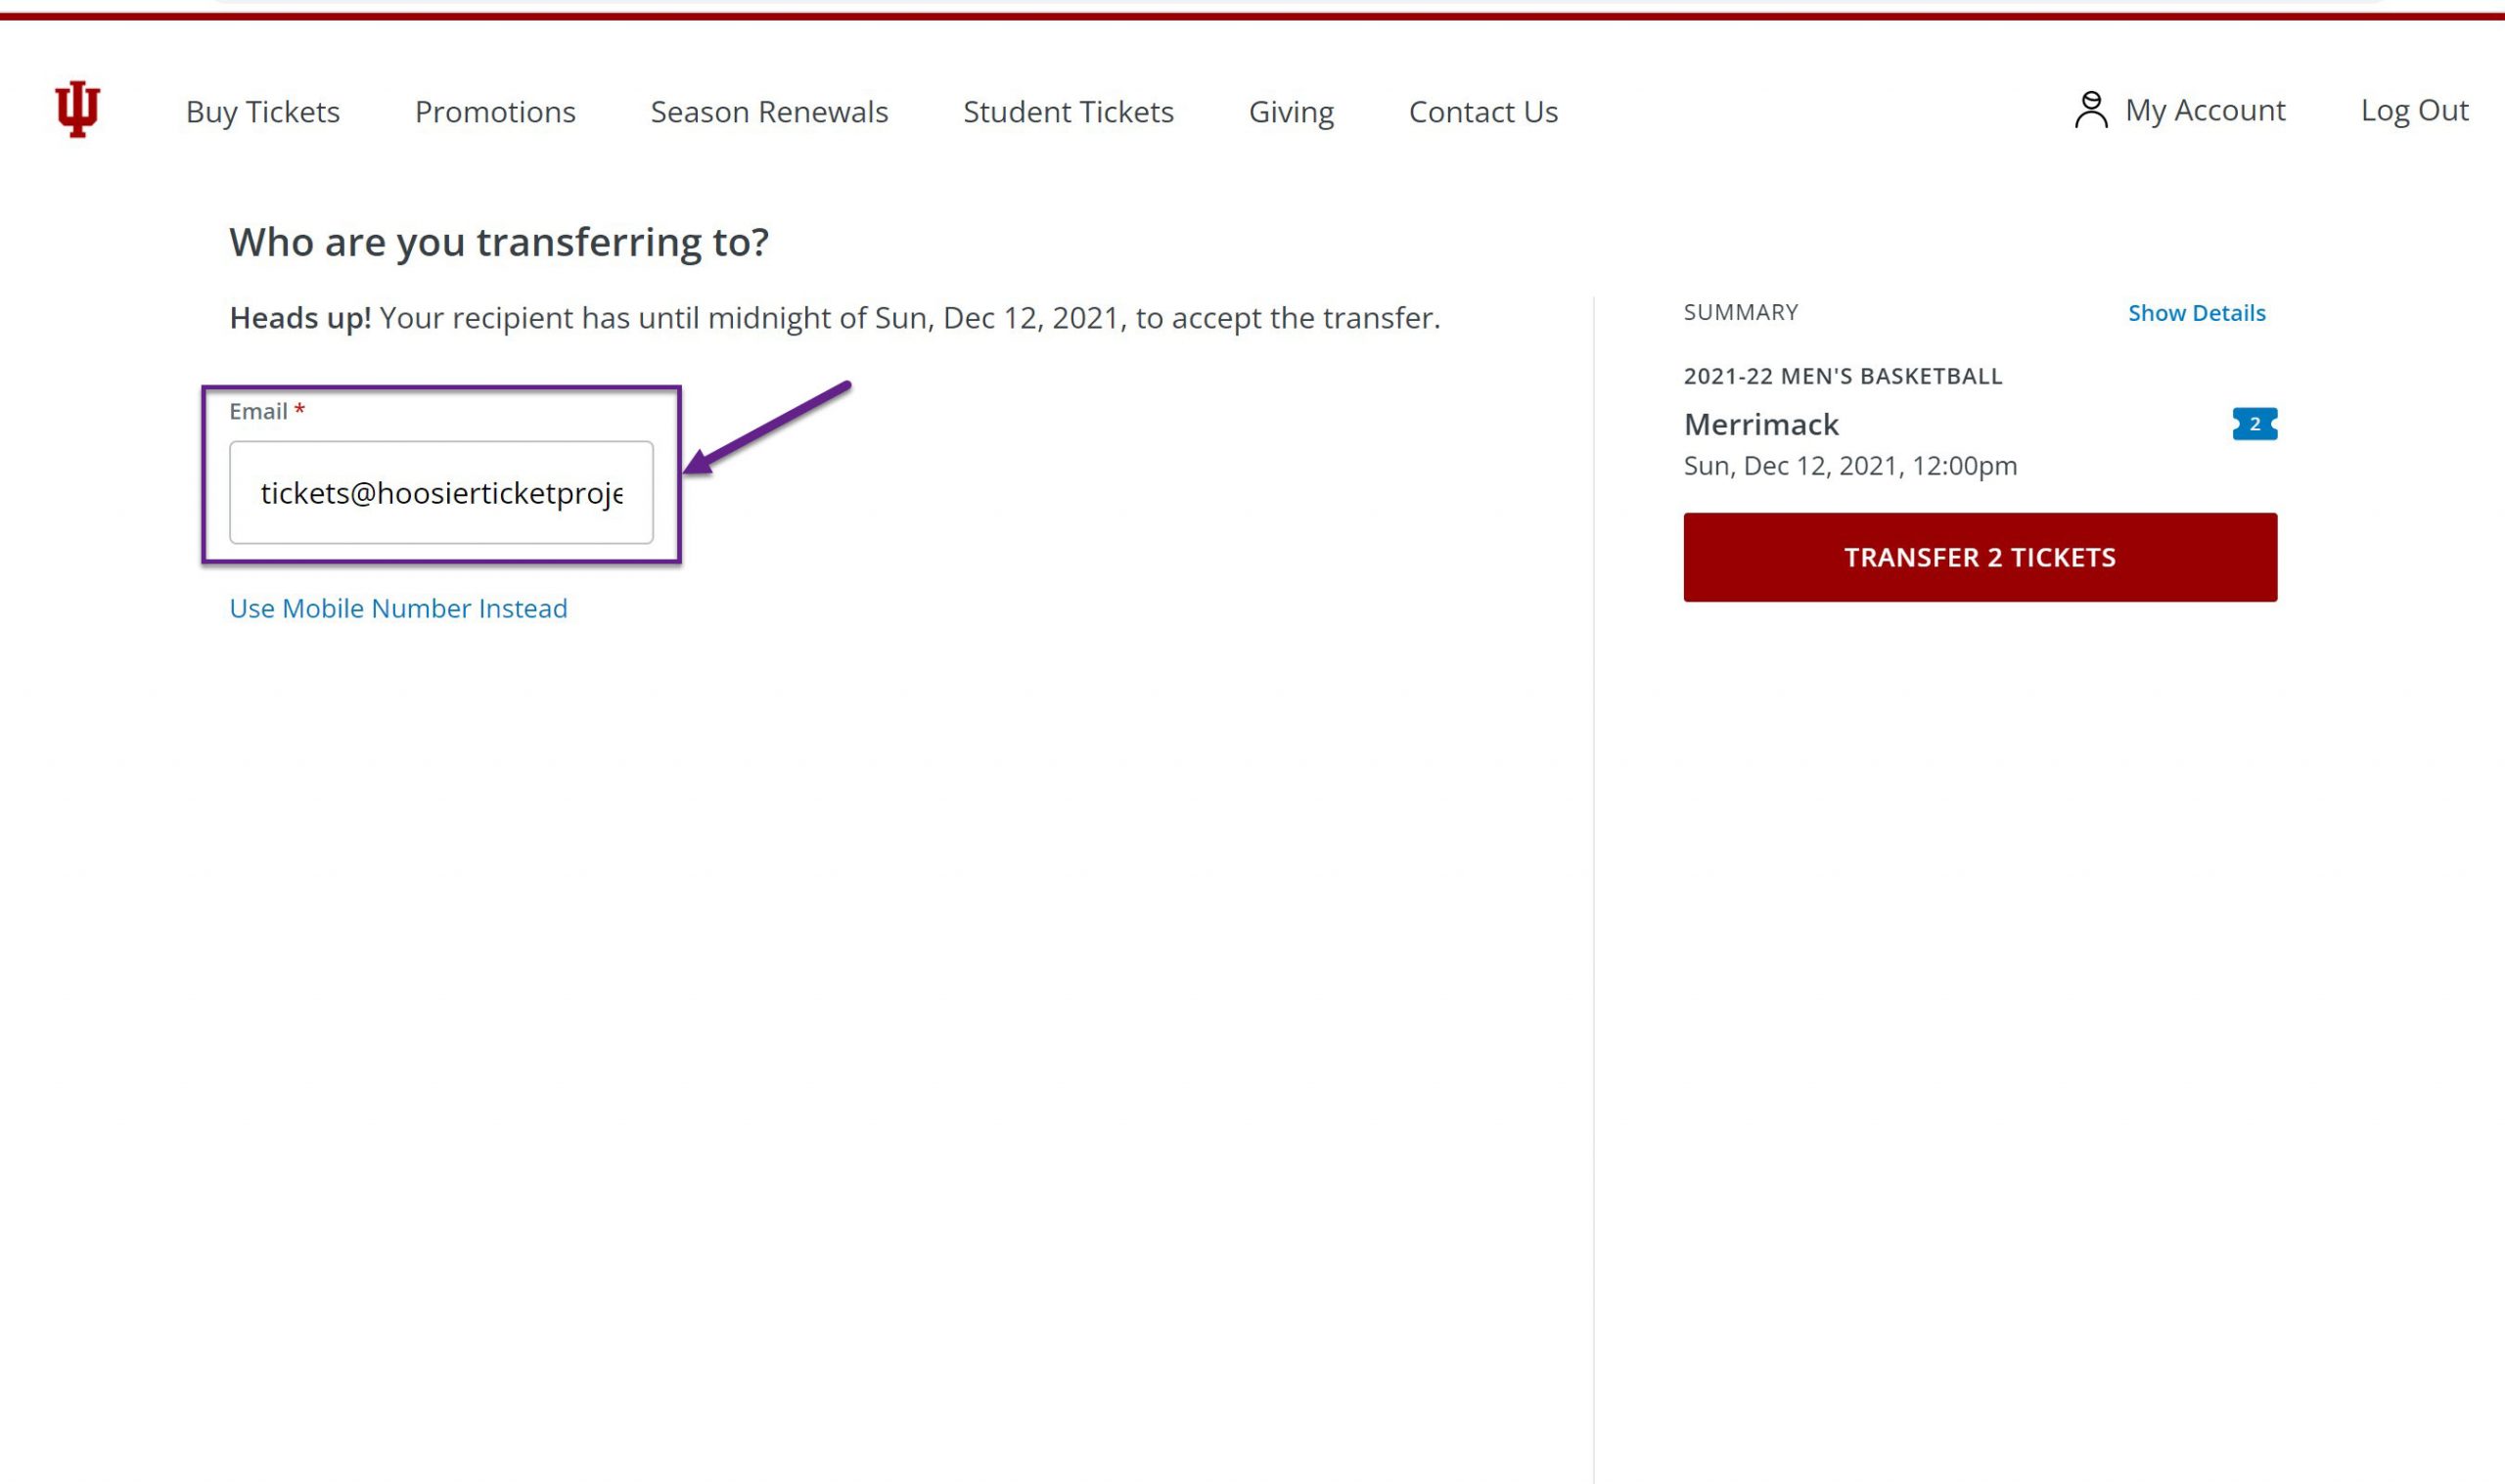
Task: Go to Promotions page
Action: pyautogui.click(x=495, y=111)
